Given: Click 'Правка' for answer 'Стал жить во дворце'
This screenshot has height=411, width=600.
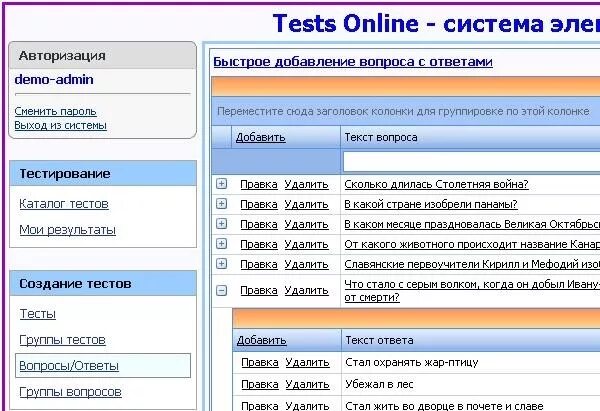Looking at the screenshot, I should click(x=260, y=406).
